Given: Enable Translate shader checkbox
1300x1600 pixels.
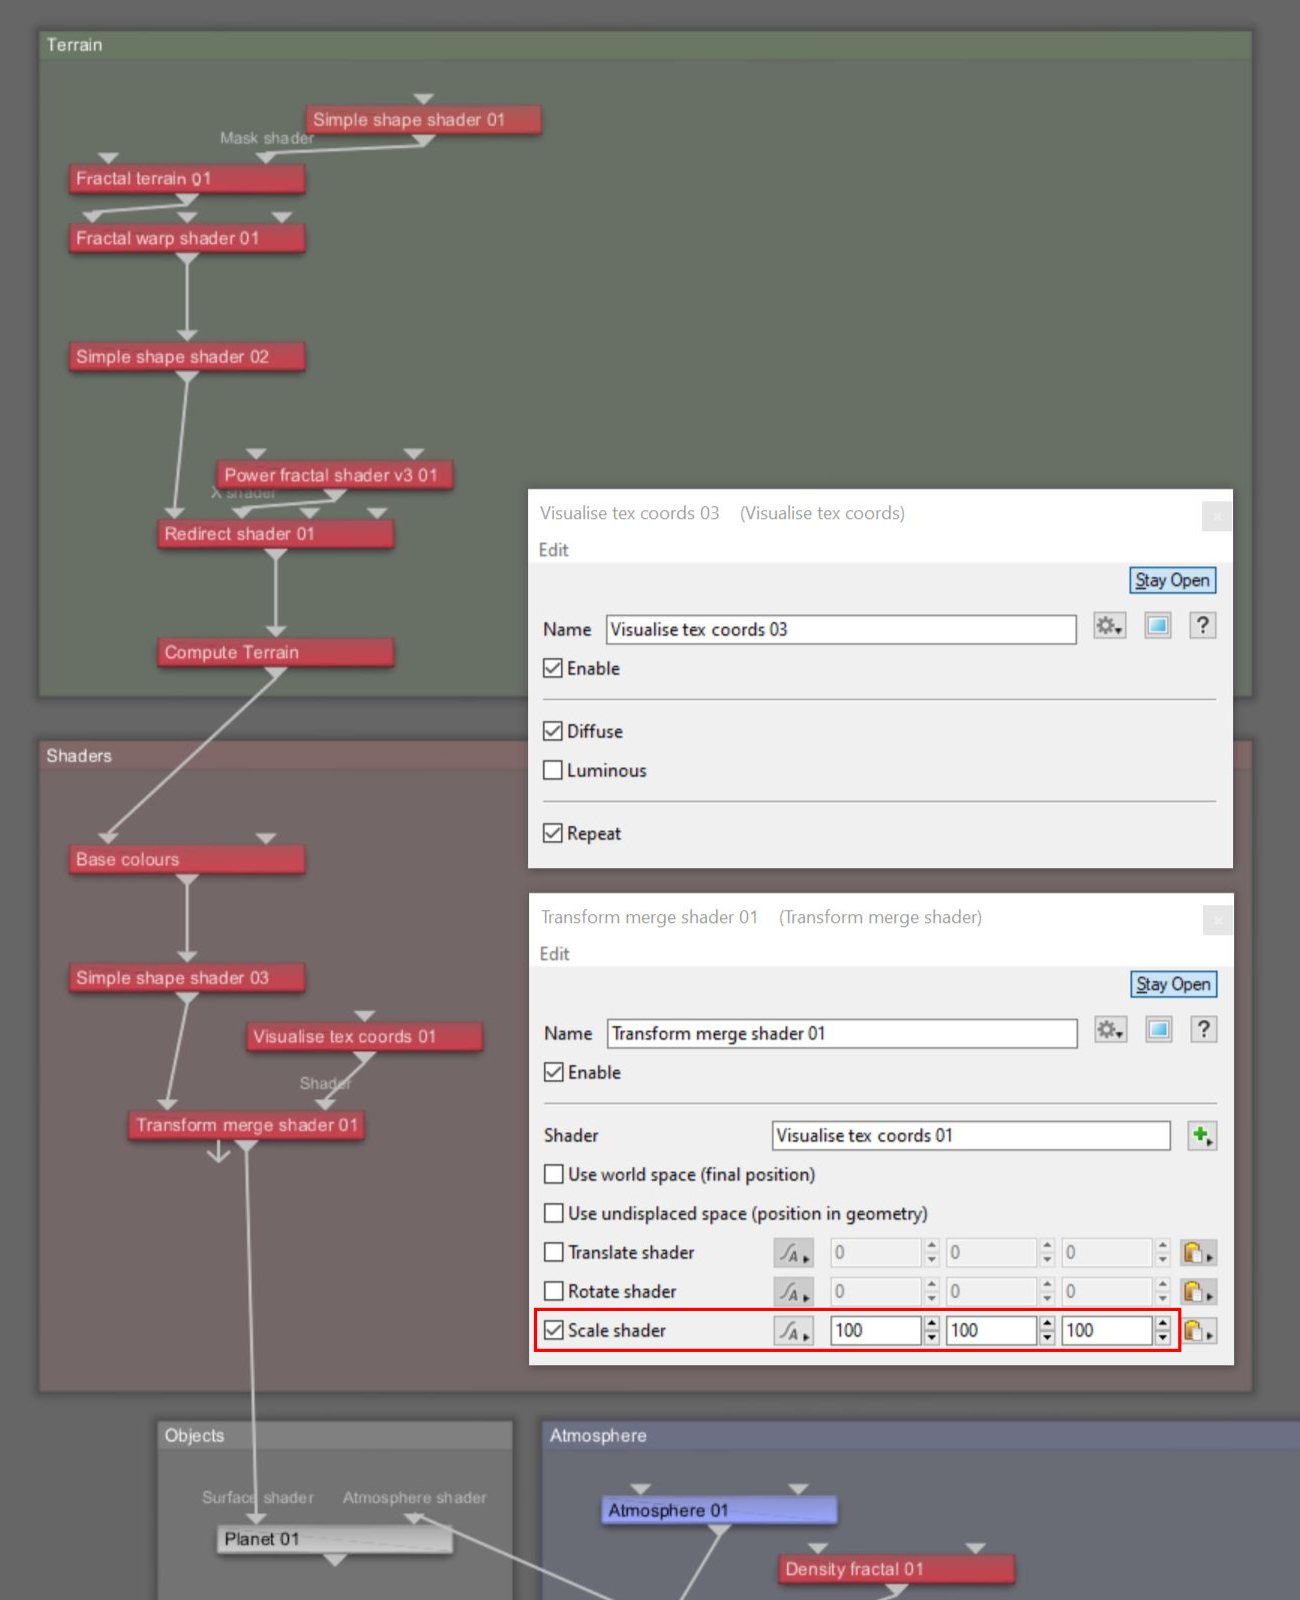Looking at the screenshot, I should tap(553, 1252).
